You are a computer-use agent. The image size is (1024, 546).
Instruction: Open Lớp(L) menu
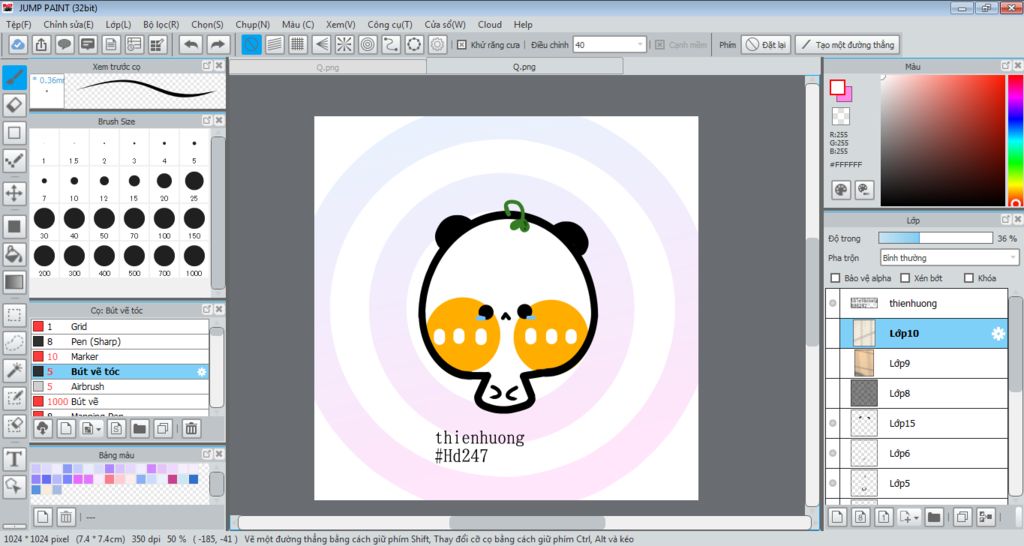118,25
